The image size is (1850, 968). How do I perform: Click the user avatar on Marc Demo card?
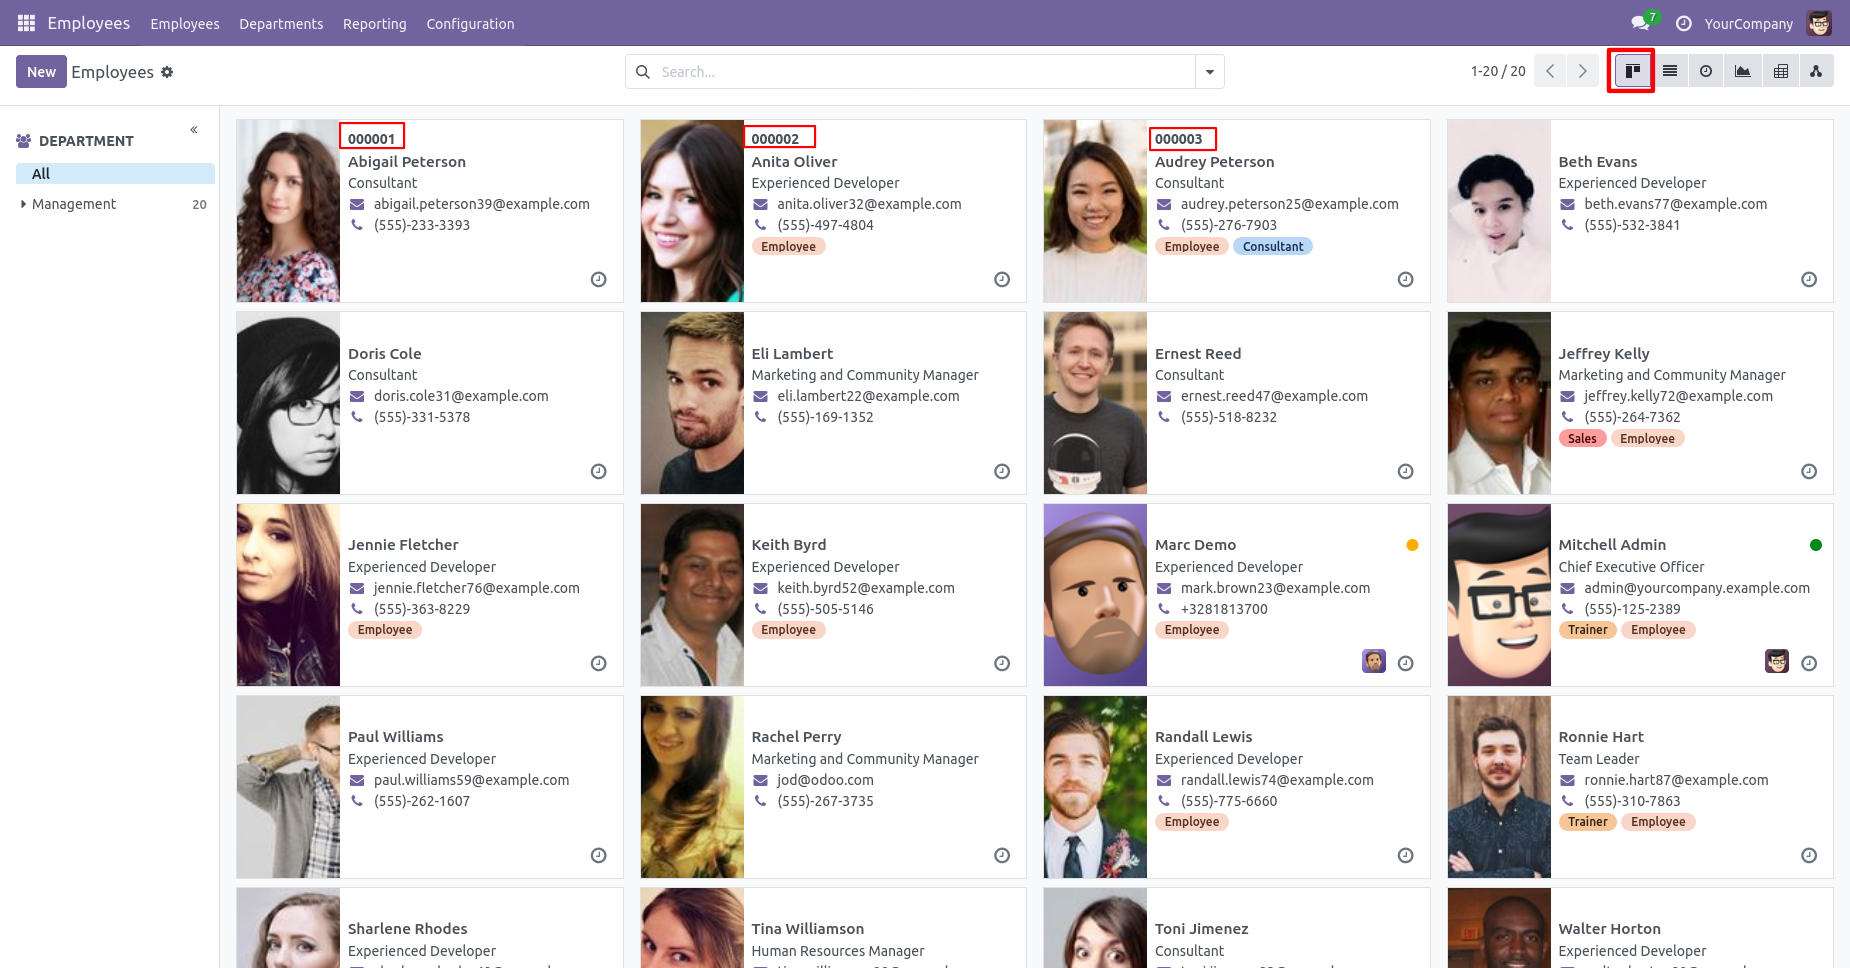[1374, 661]
